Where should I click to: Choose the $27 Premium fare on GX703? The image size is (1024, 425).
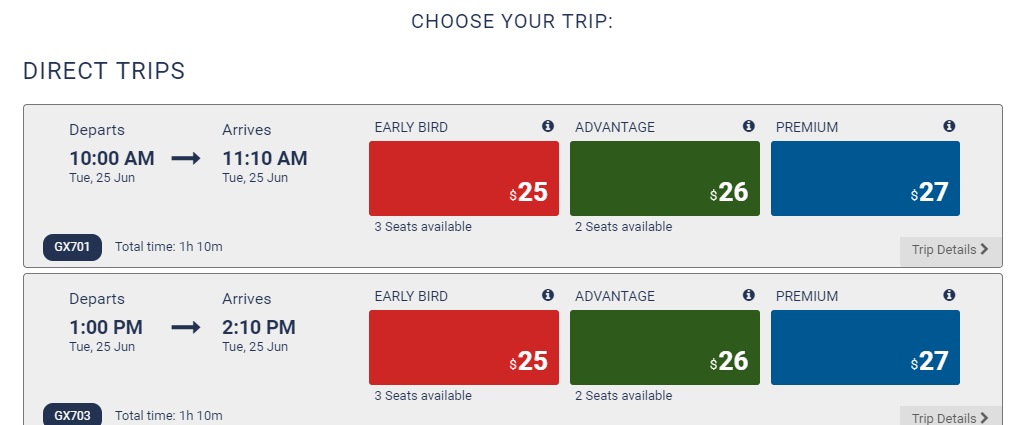pyautogui.click(x=865, y=347)
